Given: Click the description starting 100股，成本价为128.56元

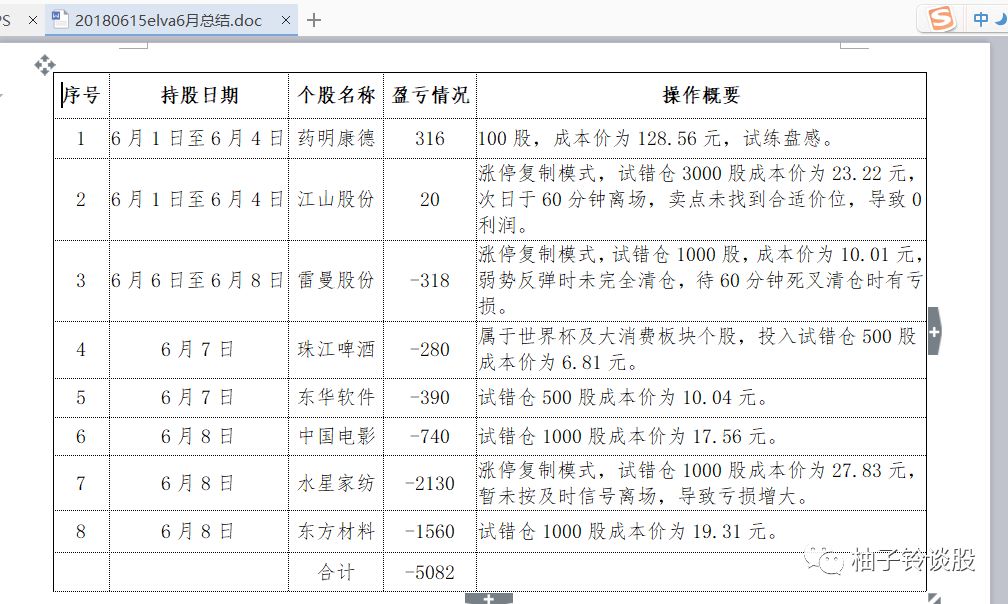Looking at the screenshot, I should (701, 138).
